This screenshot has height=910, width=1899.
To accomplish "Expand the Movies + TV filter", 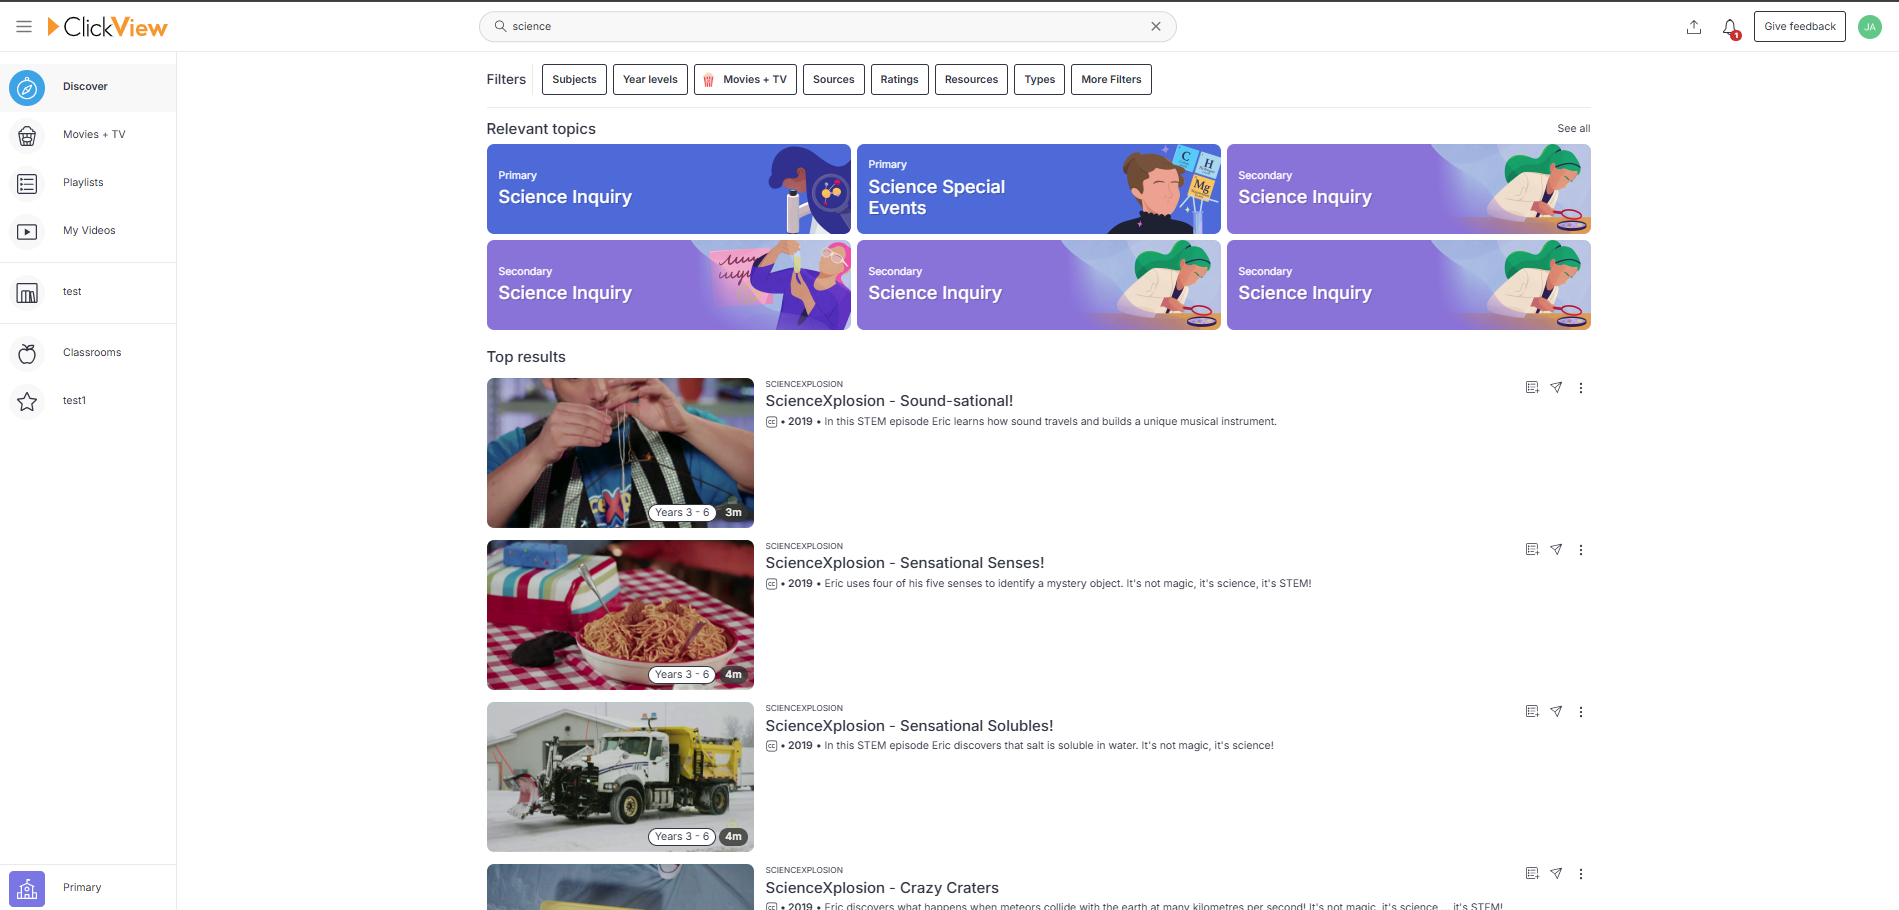I will (745, 80).
